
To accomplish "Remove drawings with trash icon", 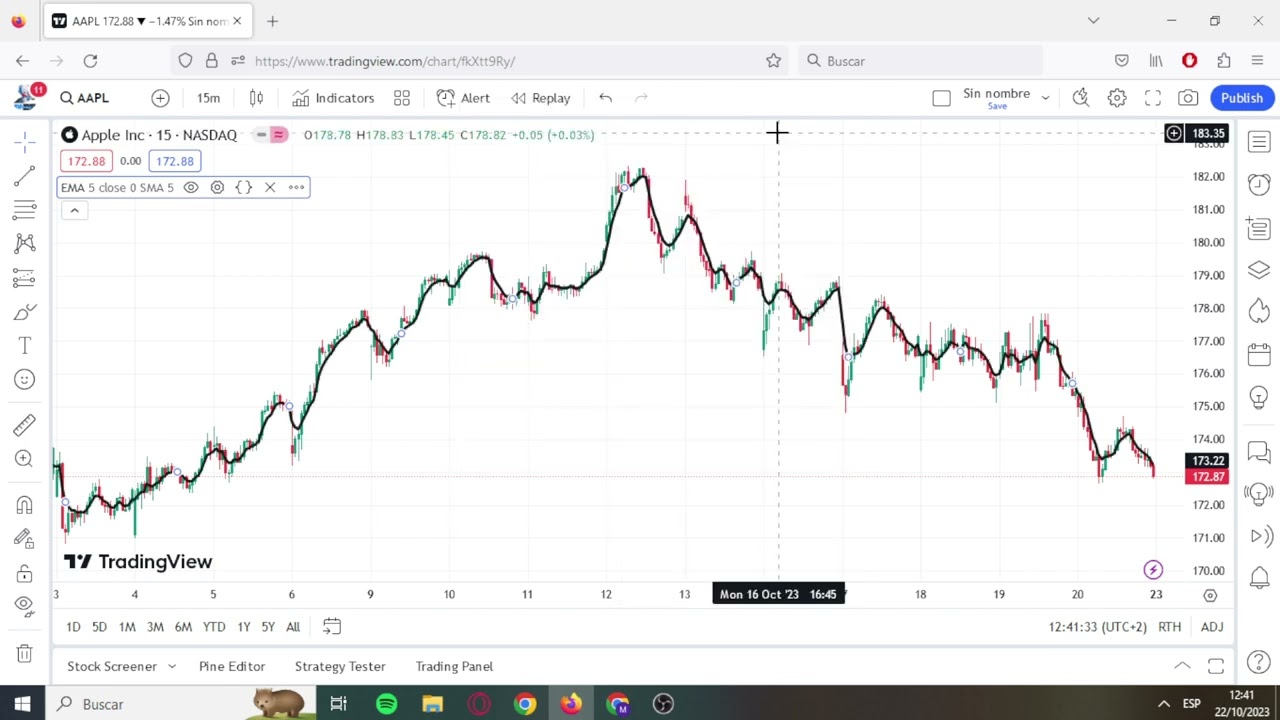I will tap(25, 653).
